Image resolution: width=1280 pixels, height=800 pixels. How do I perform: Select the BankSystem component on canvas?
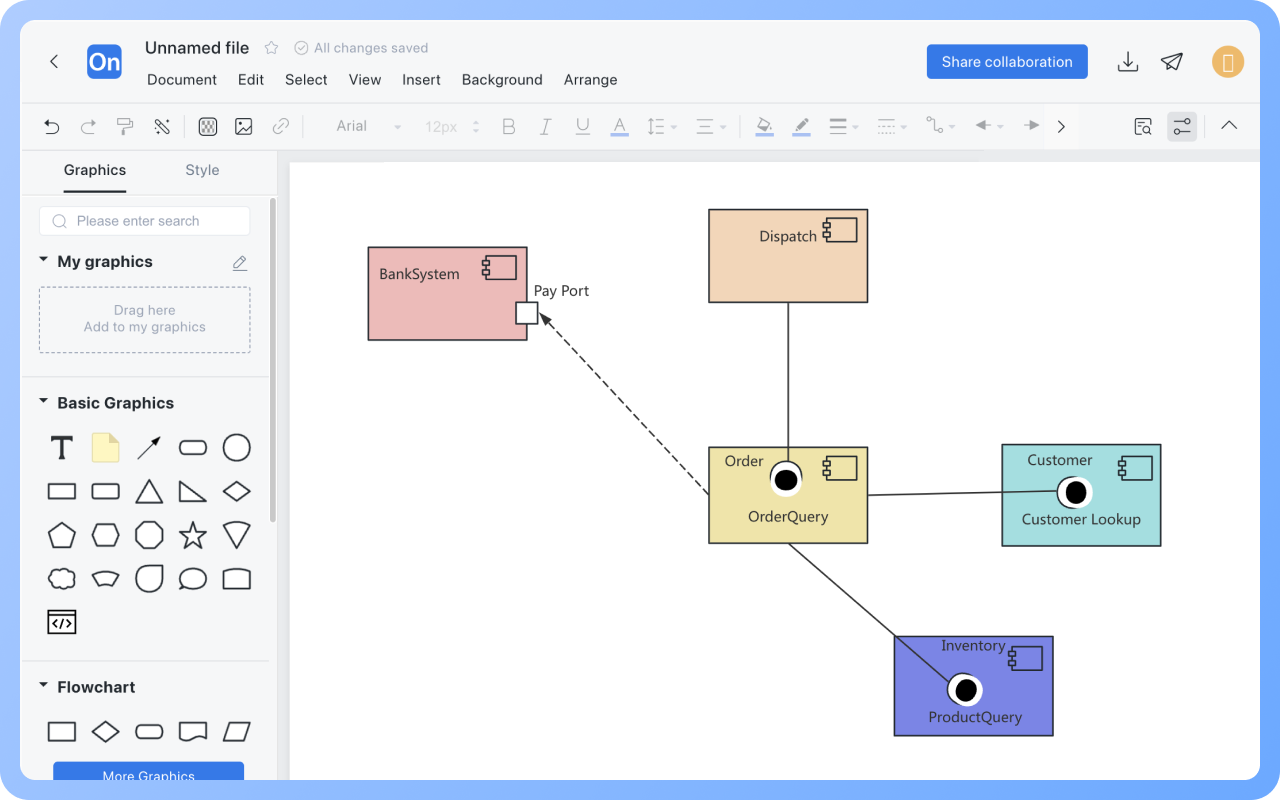(447, 294)
